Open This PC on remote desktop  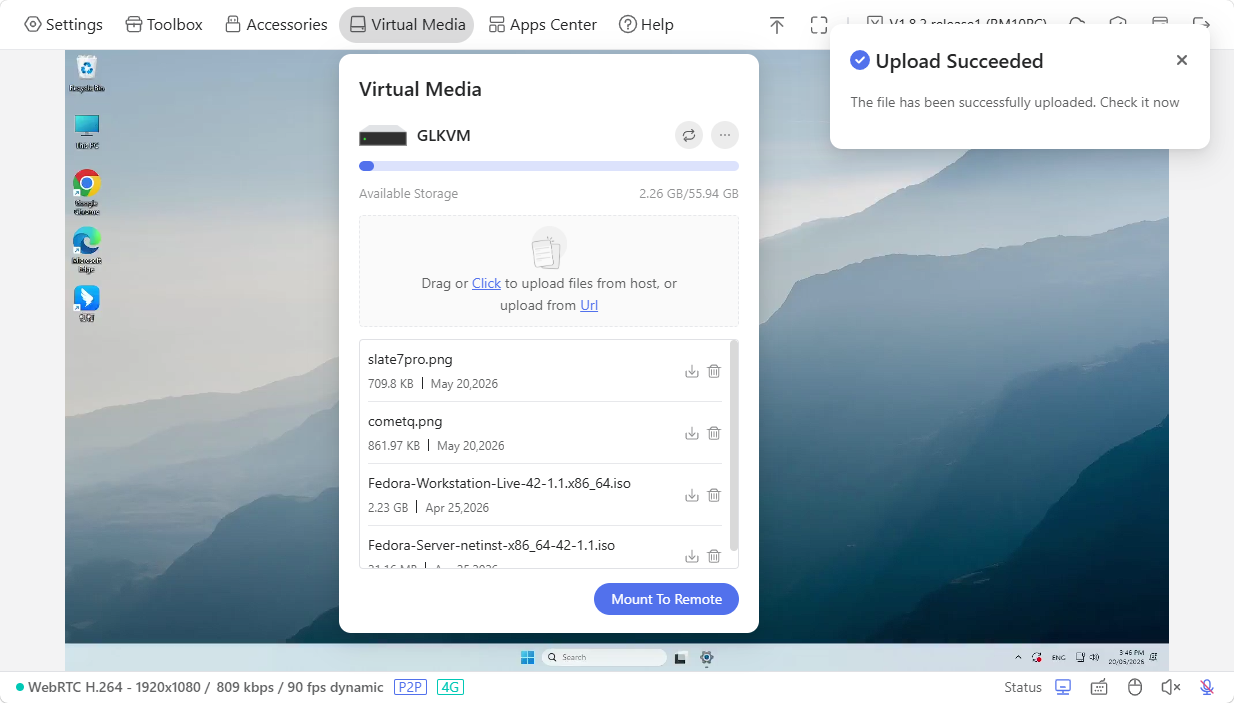[x=87, y=131]
